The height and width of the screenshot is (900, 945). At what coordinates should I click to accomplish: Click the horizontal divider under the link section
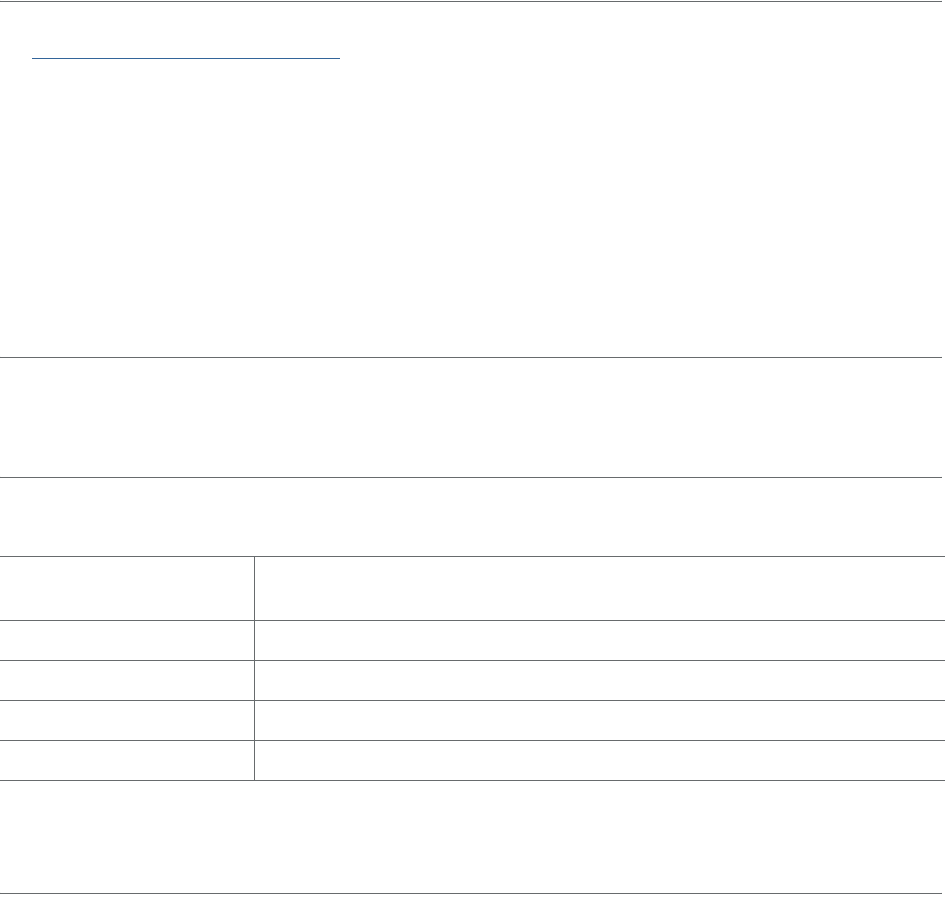click(x=472, y=357)
